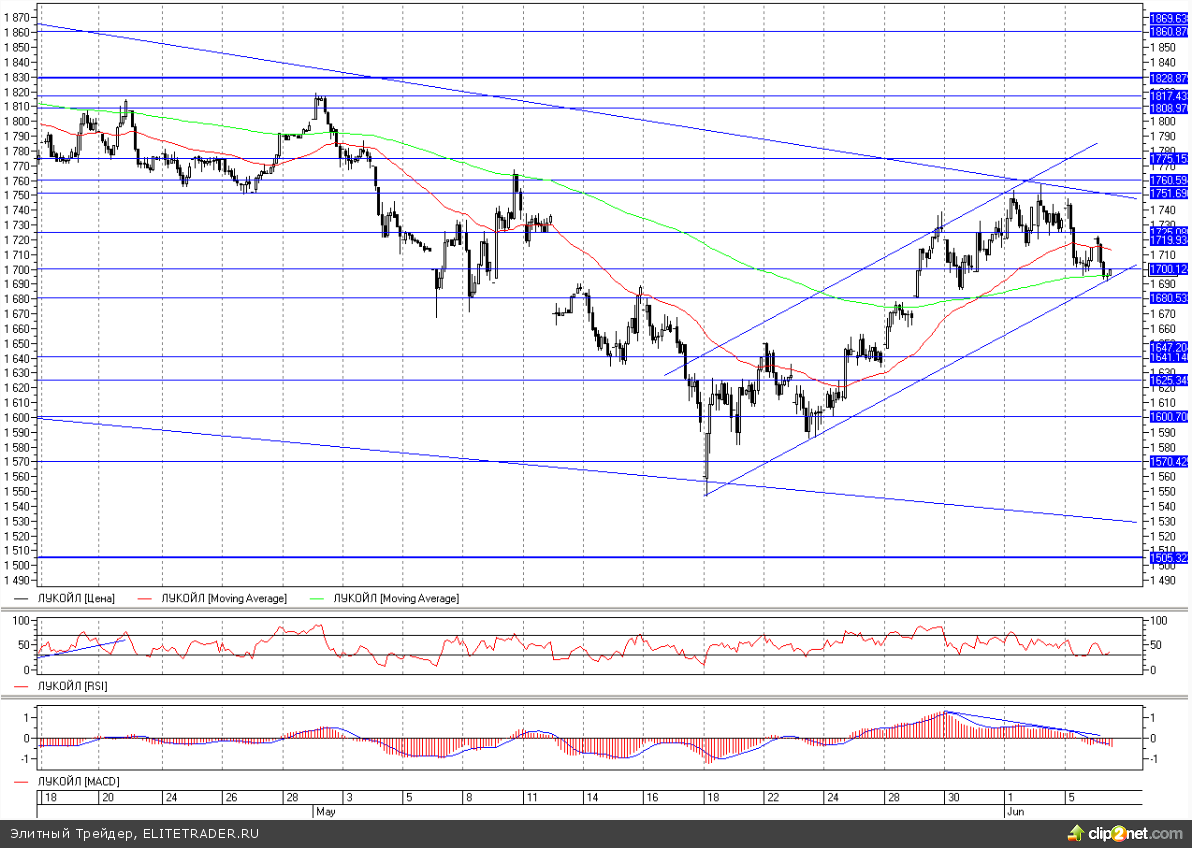This screenshot has height=848, width=1192.
Task: Click the clip2net logo icon
Action: click(1076, 832)
